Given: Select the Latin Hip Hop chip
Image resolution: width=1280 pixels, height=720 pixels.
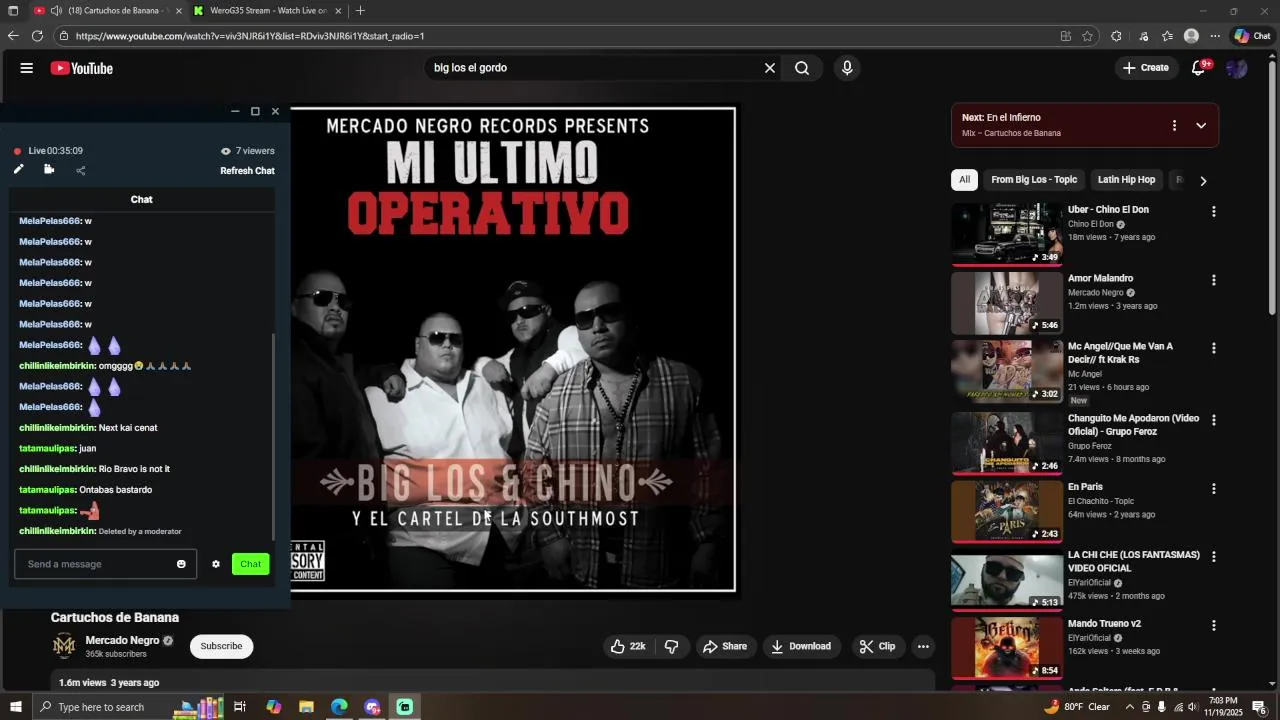Looking at the screenshot, I should [1126, 180].
